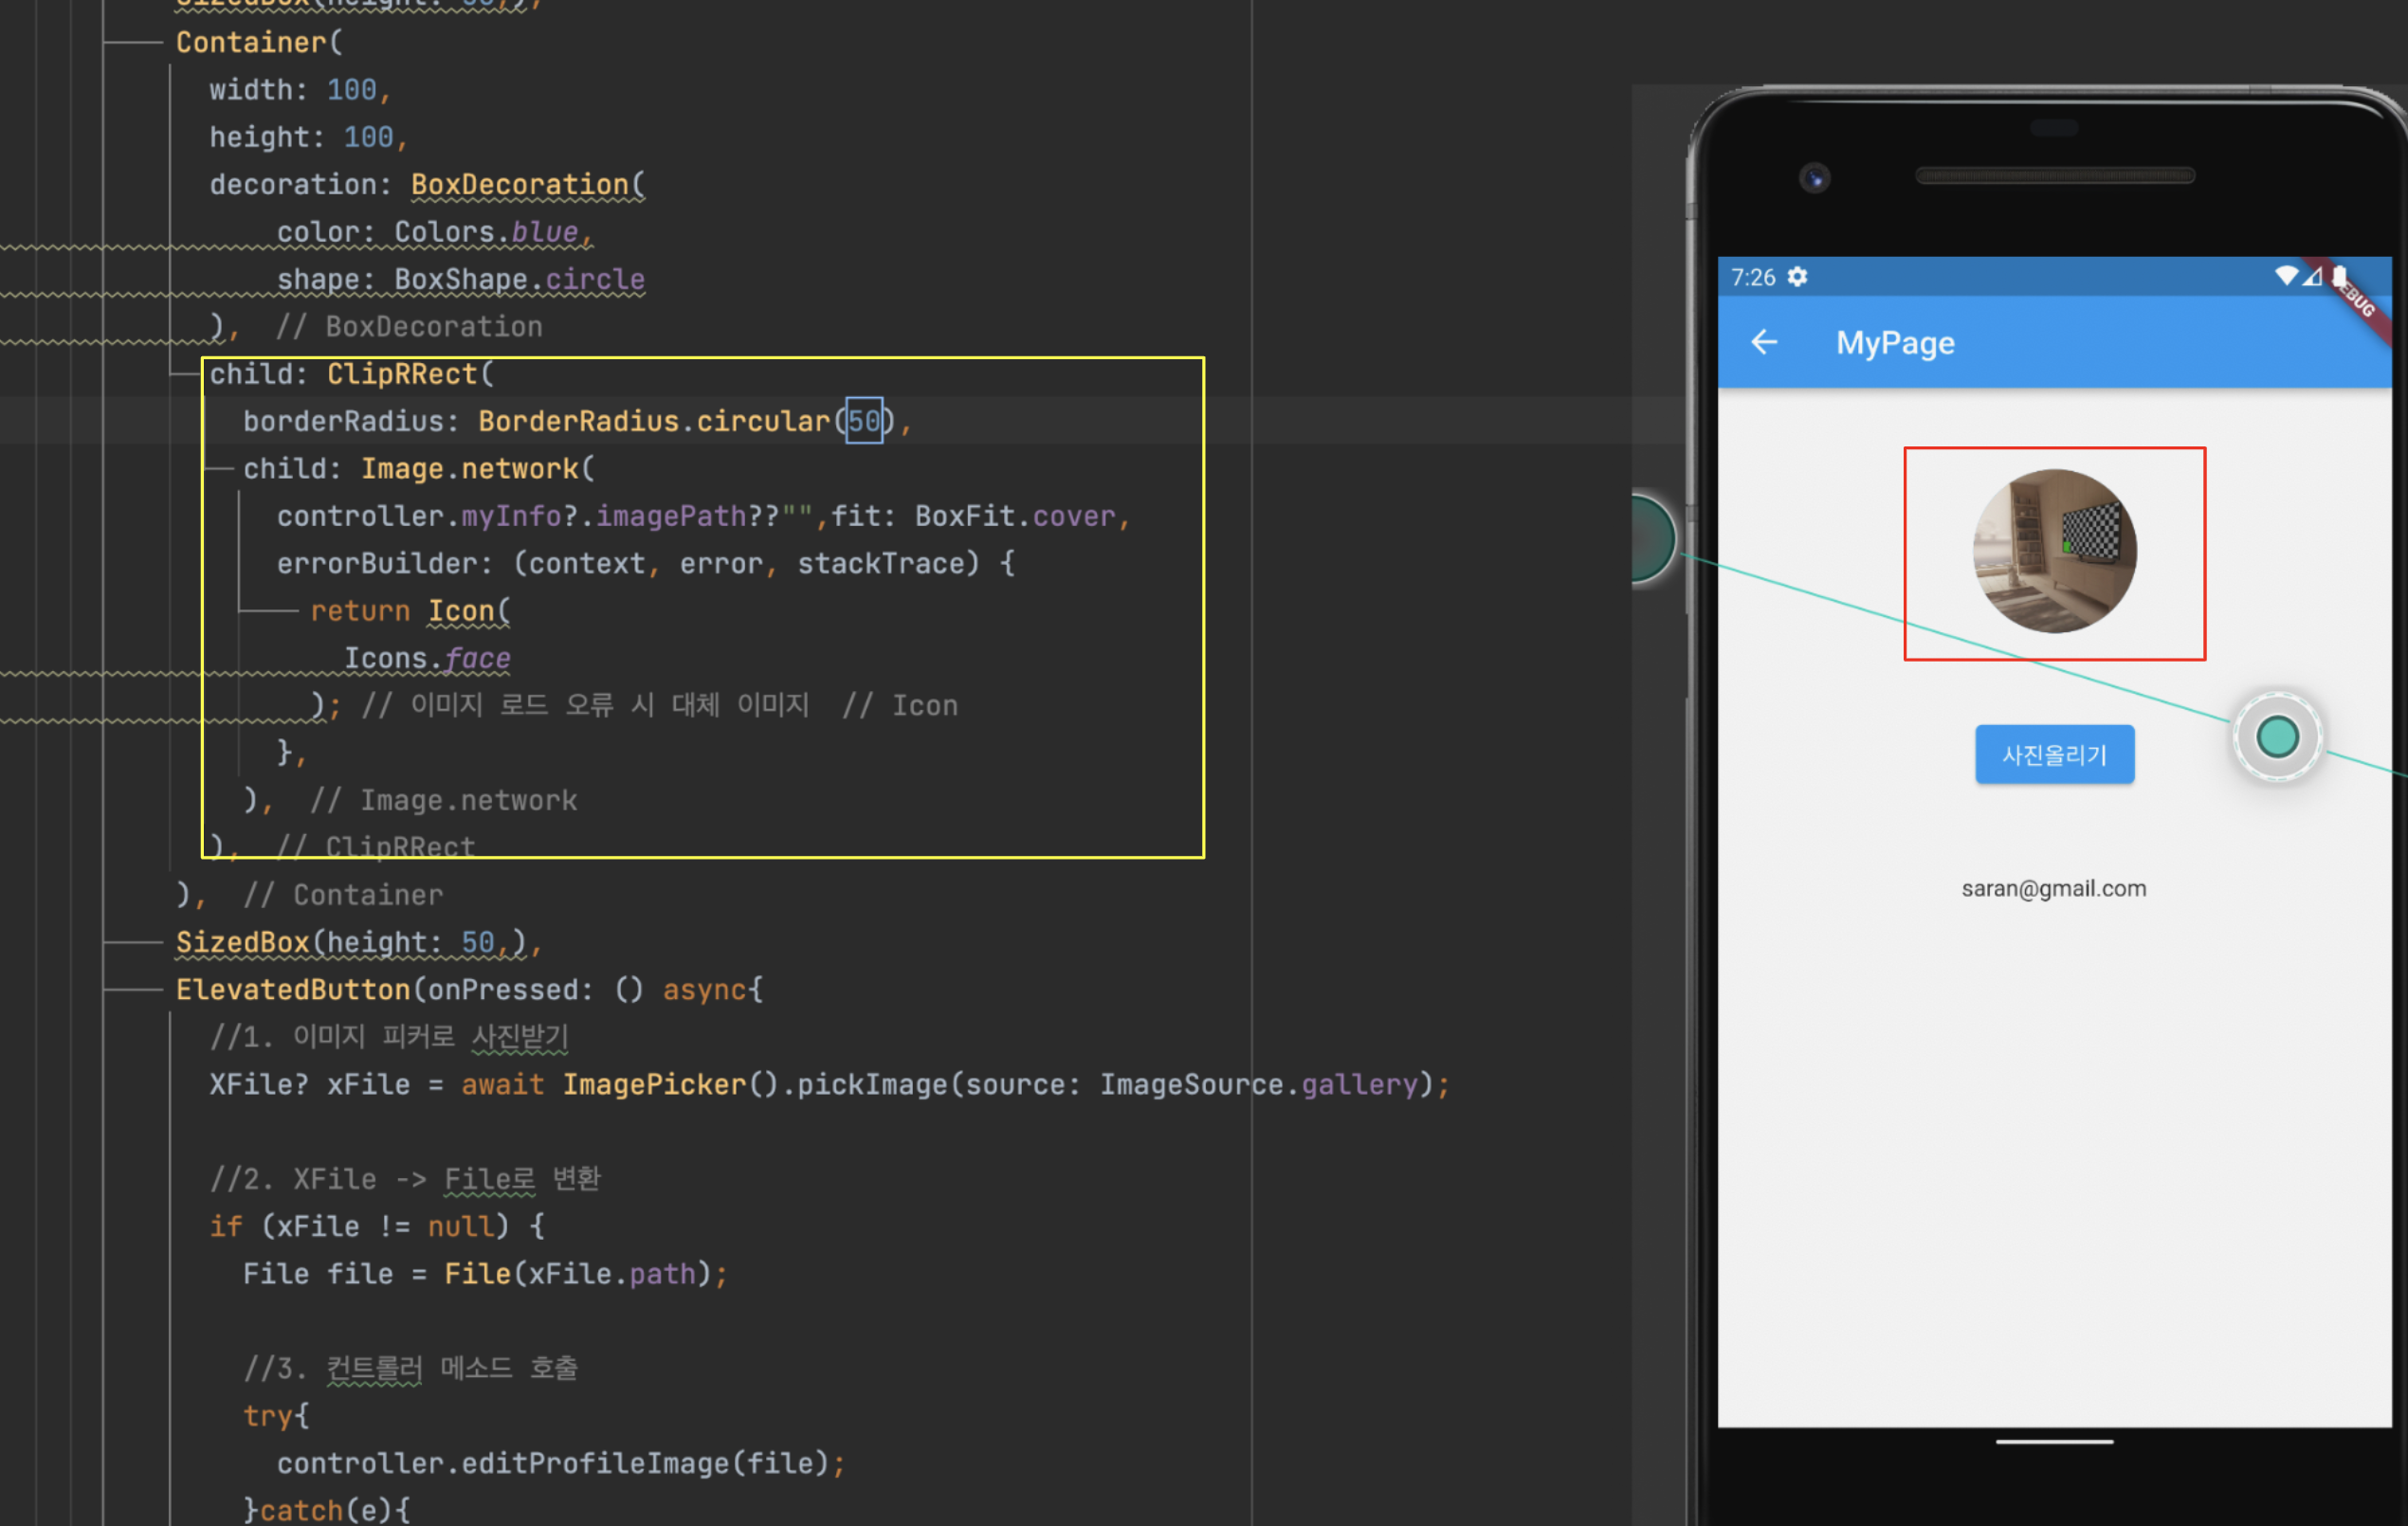Image resolution: width=2408 pixels, height=1526 pixels.
Task: Click the ClipRRect widget name in code
Action: (402, 374)
